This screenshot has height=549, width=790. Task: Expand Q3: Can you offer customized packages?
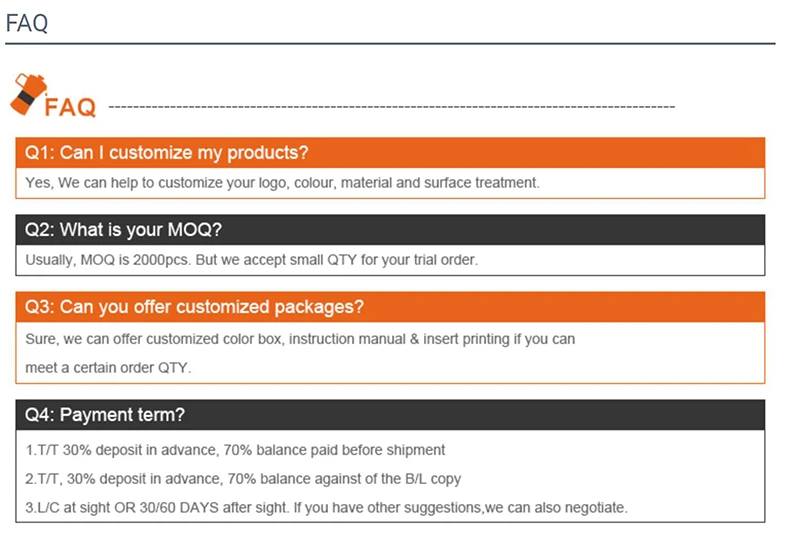[194, 307]
